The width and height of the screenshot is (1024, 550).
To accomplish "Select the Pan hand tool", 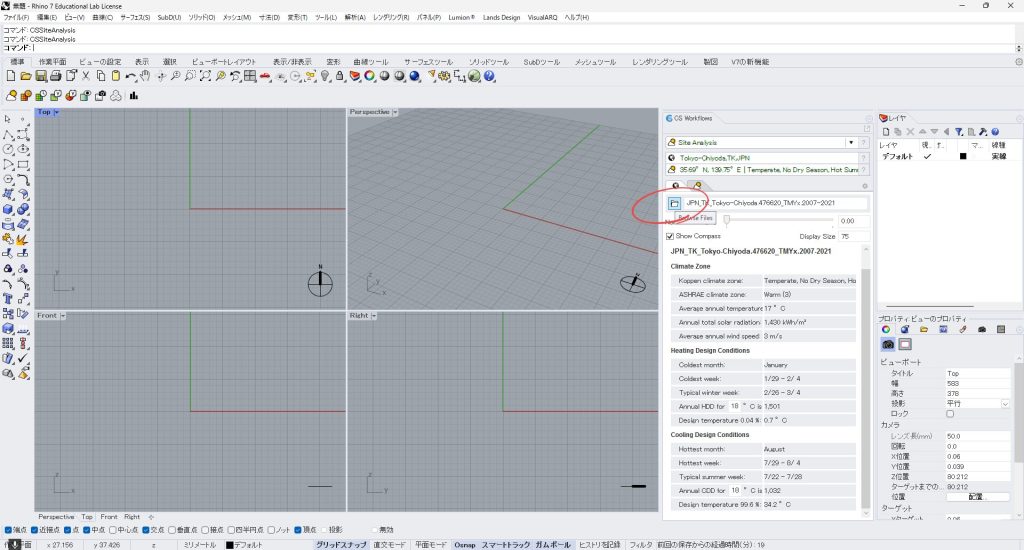I will coord(145,76).
